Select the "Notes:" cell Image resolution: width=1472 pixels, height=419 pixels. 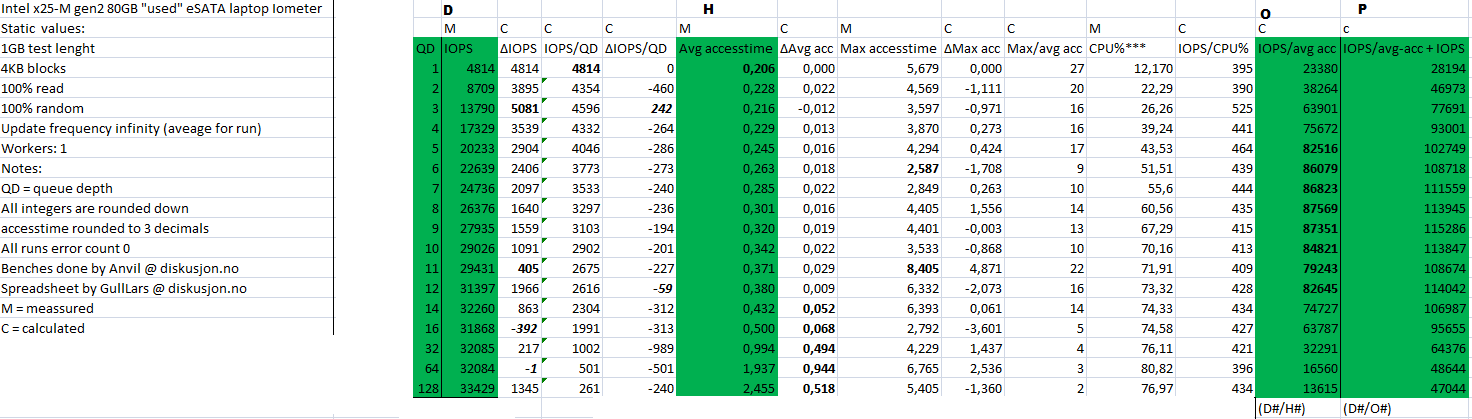point(22,168)
